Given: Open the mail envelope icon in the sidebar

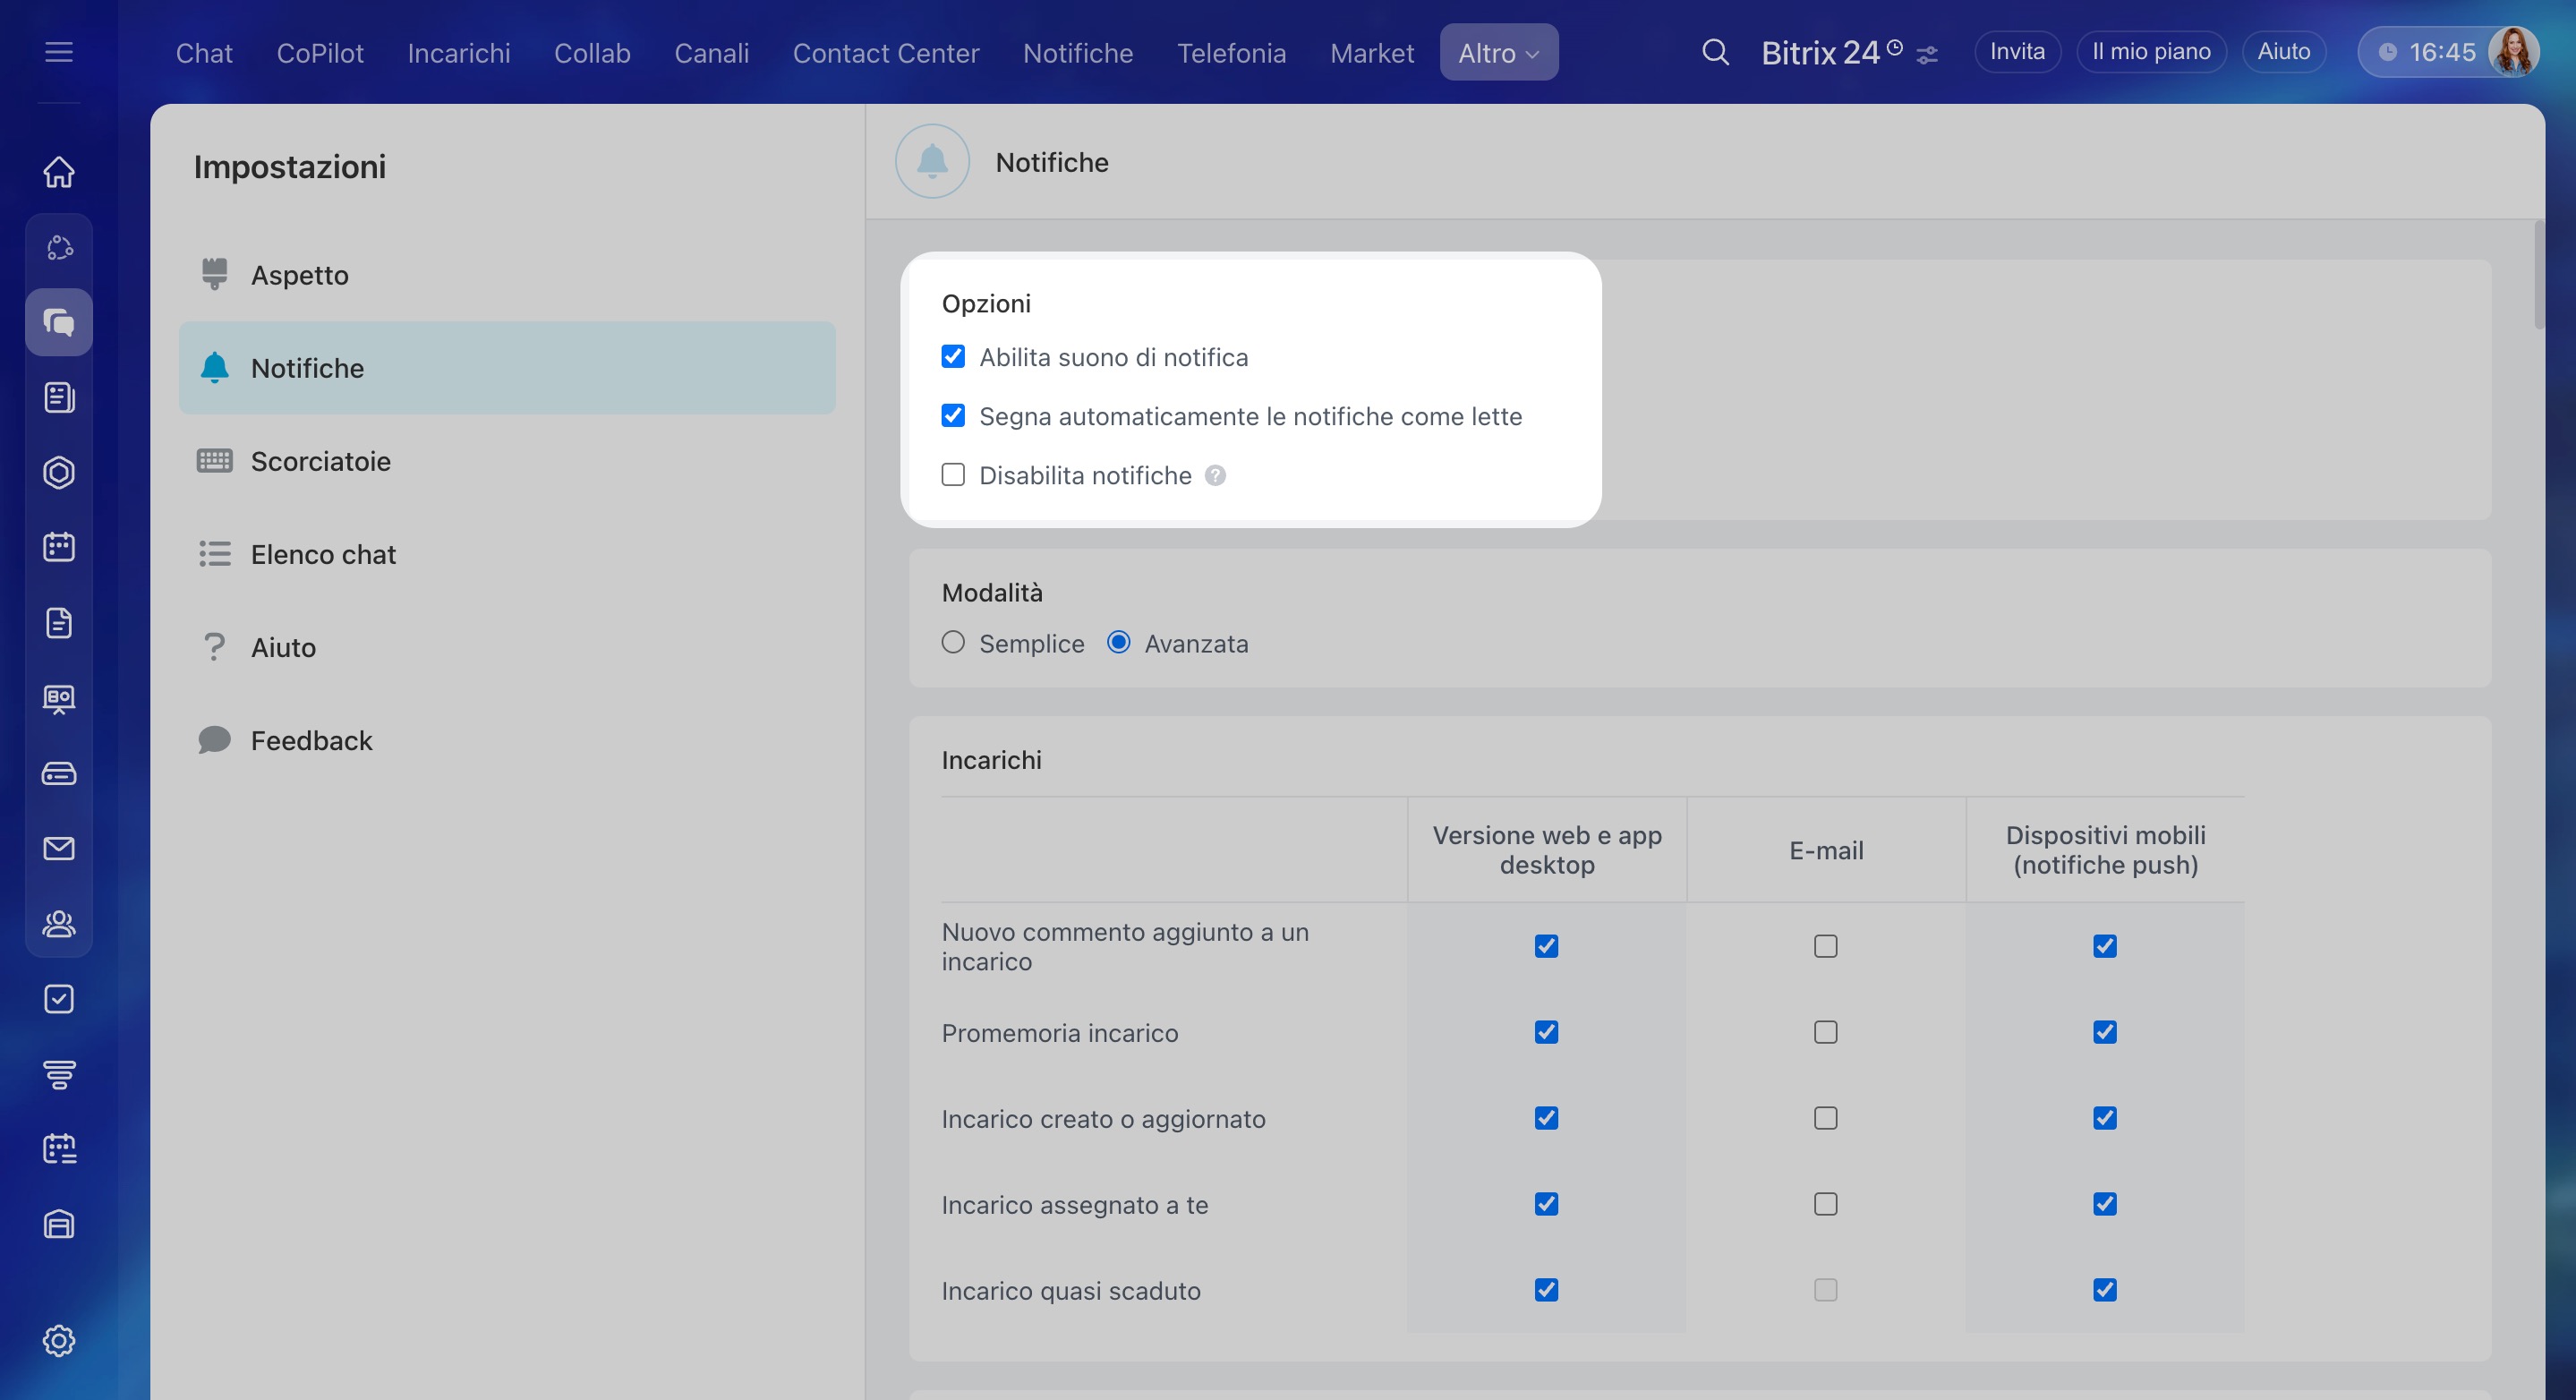Looking at the screenshot, I should [59, 848].
